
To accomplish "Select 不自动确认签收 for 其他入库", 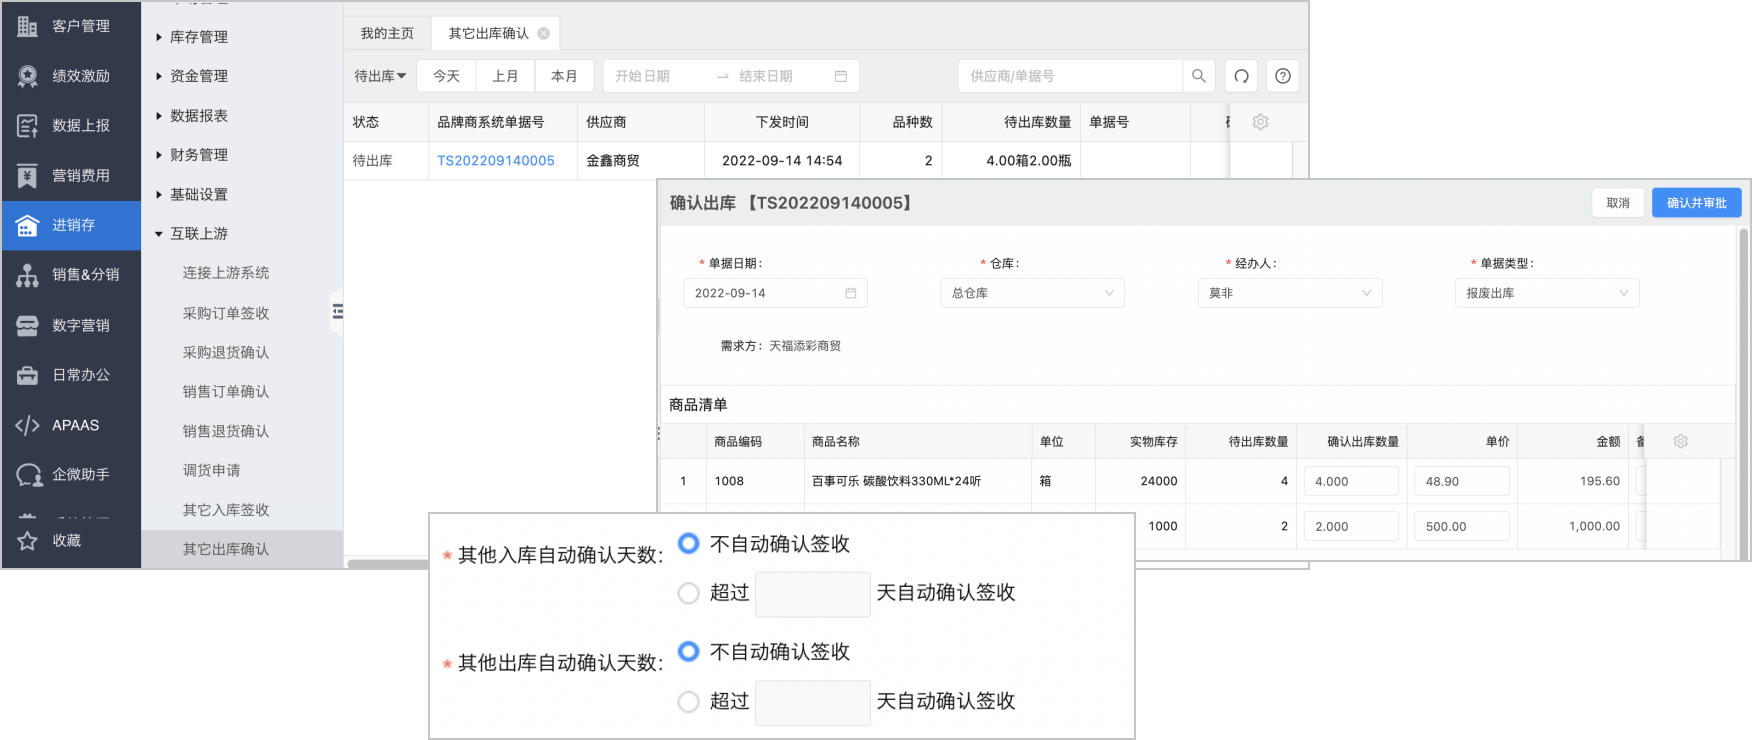I will click(688, 543).
